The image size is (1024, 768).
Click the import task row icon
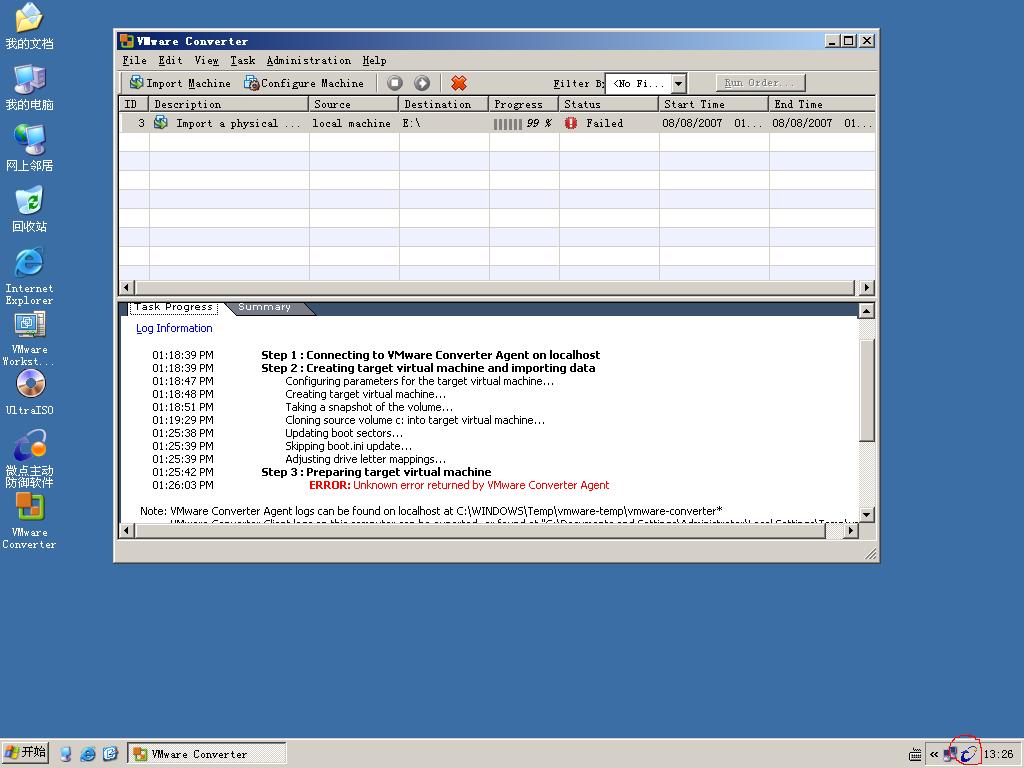(161, 123)
